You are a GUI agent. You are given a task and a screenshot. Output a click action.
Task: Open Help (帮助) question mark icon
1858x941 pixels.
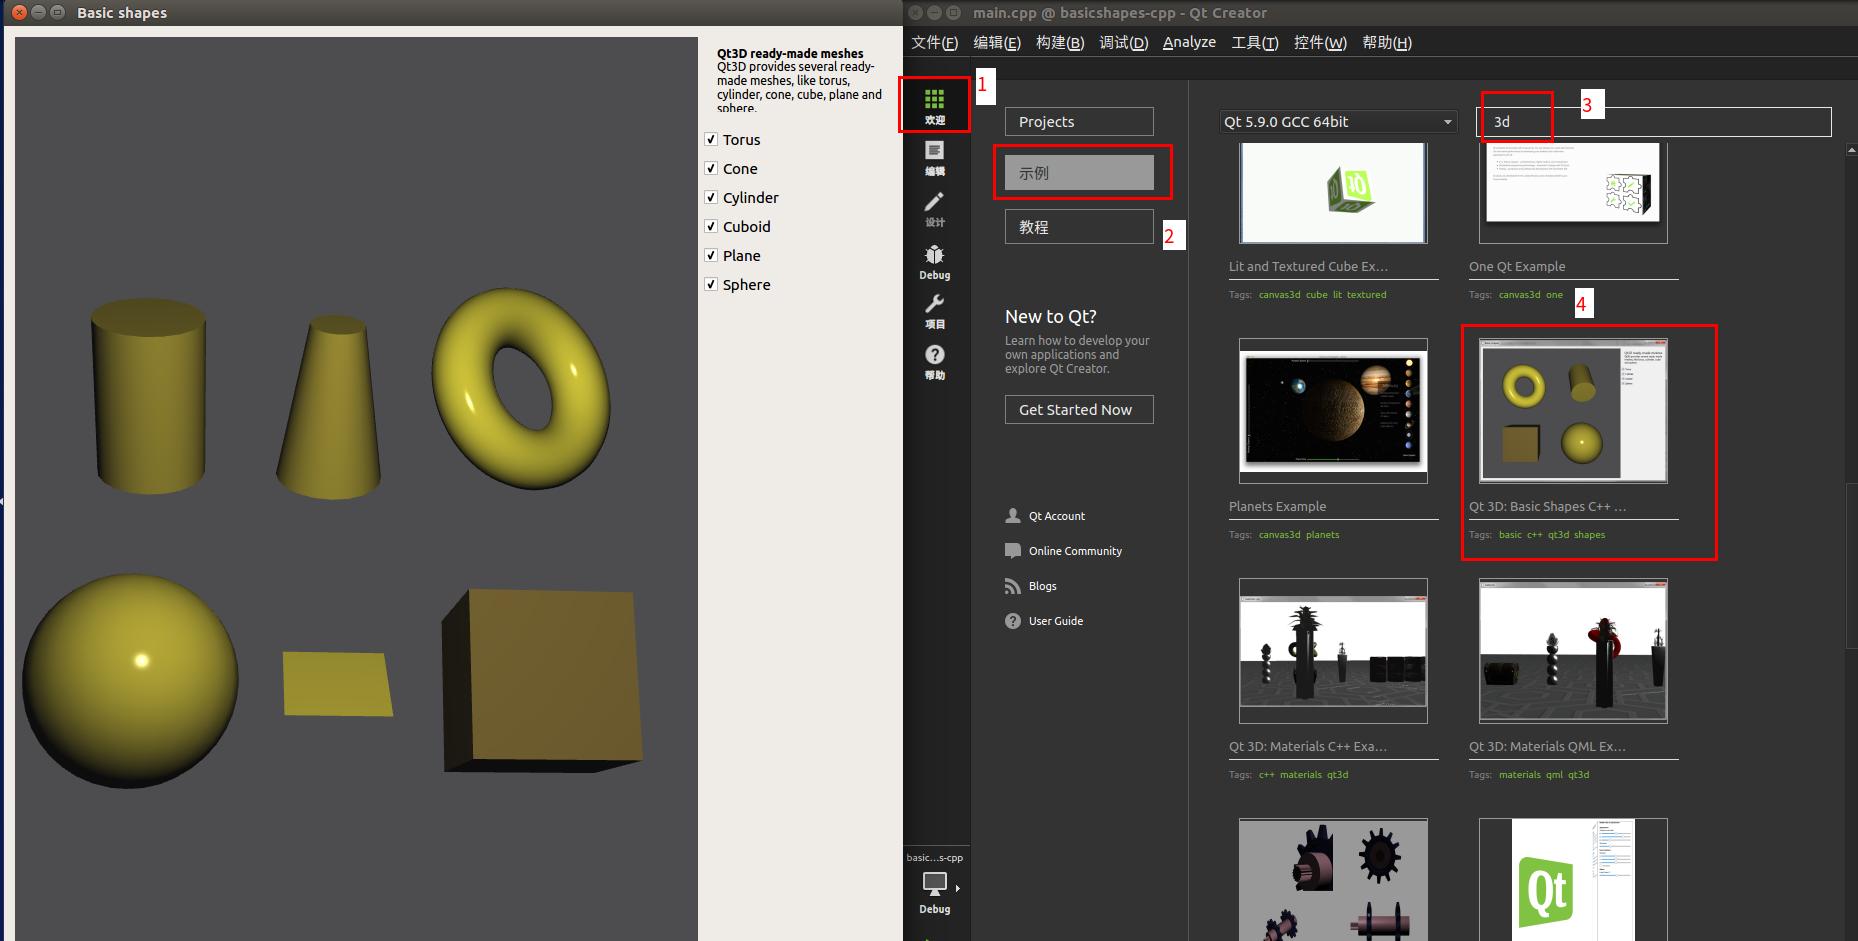point(934,355)
